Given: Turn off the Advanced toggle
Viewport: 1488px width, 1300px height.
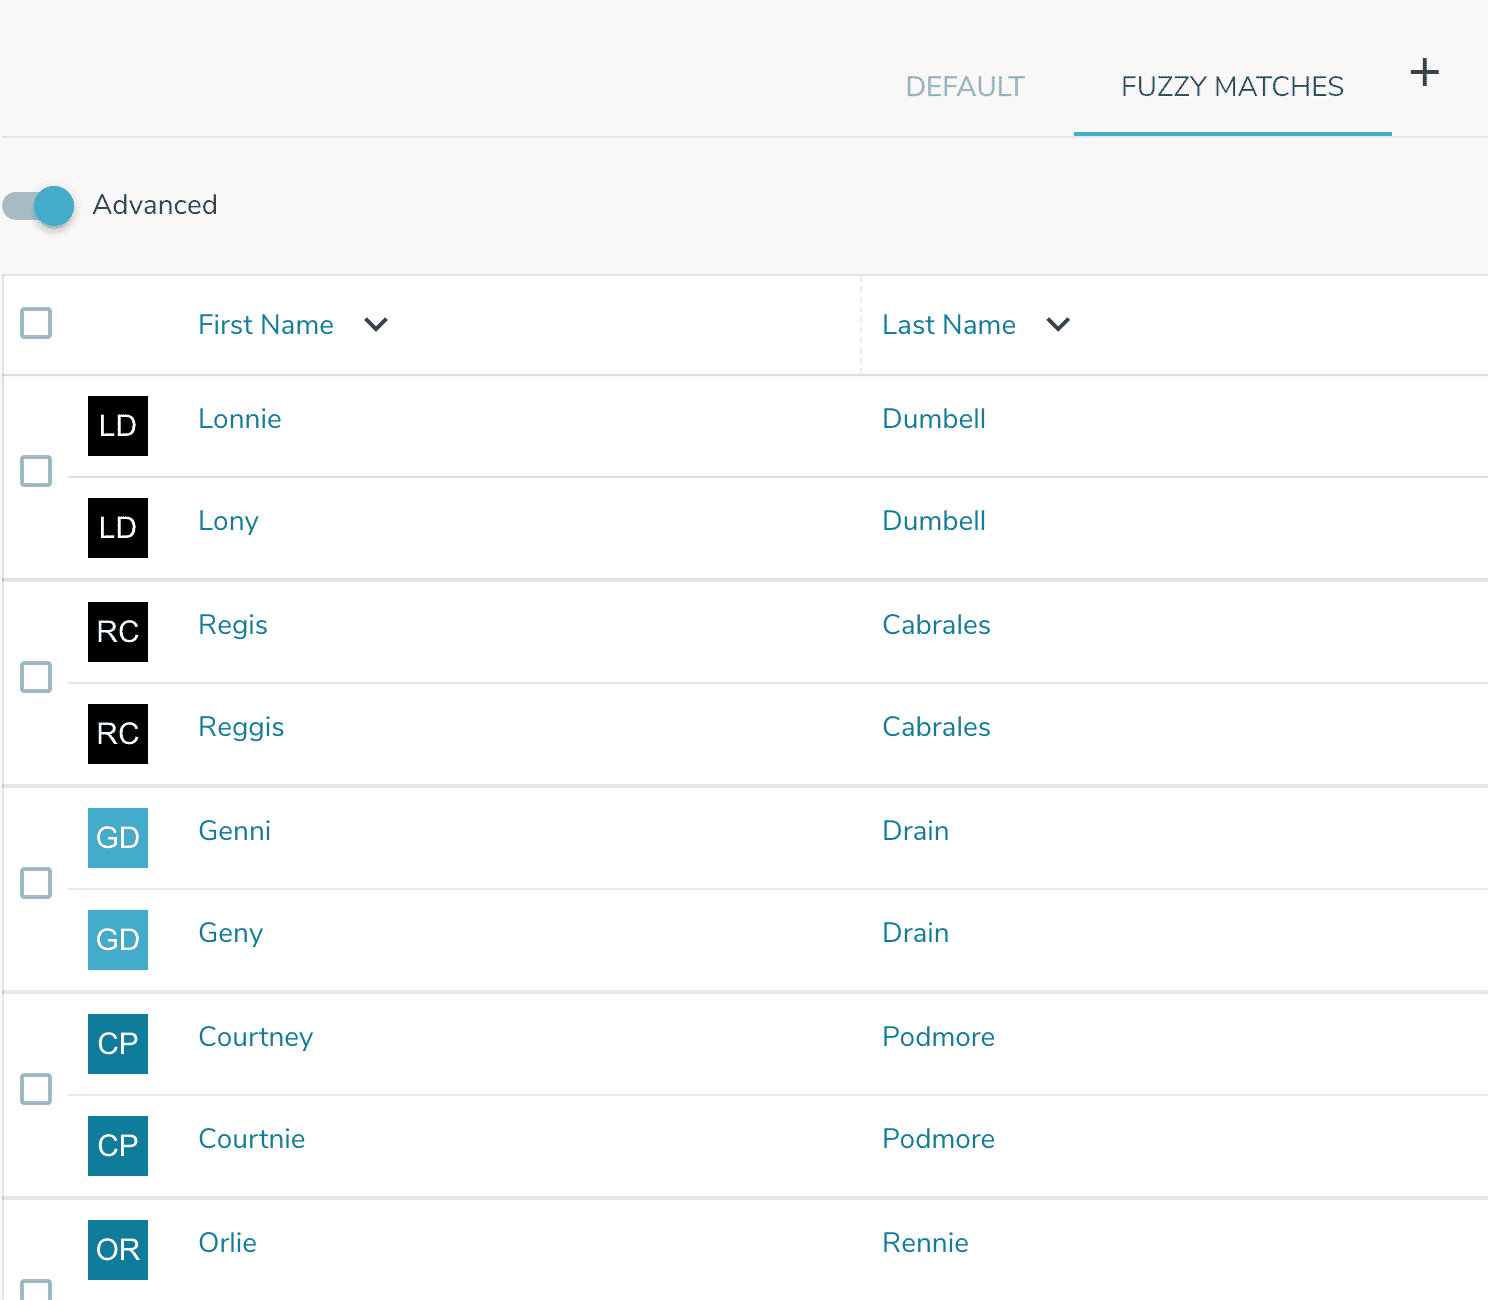Looking at the screenshot, I should click(39, 206).
